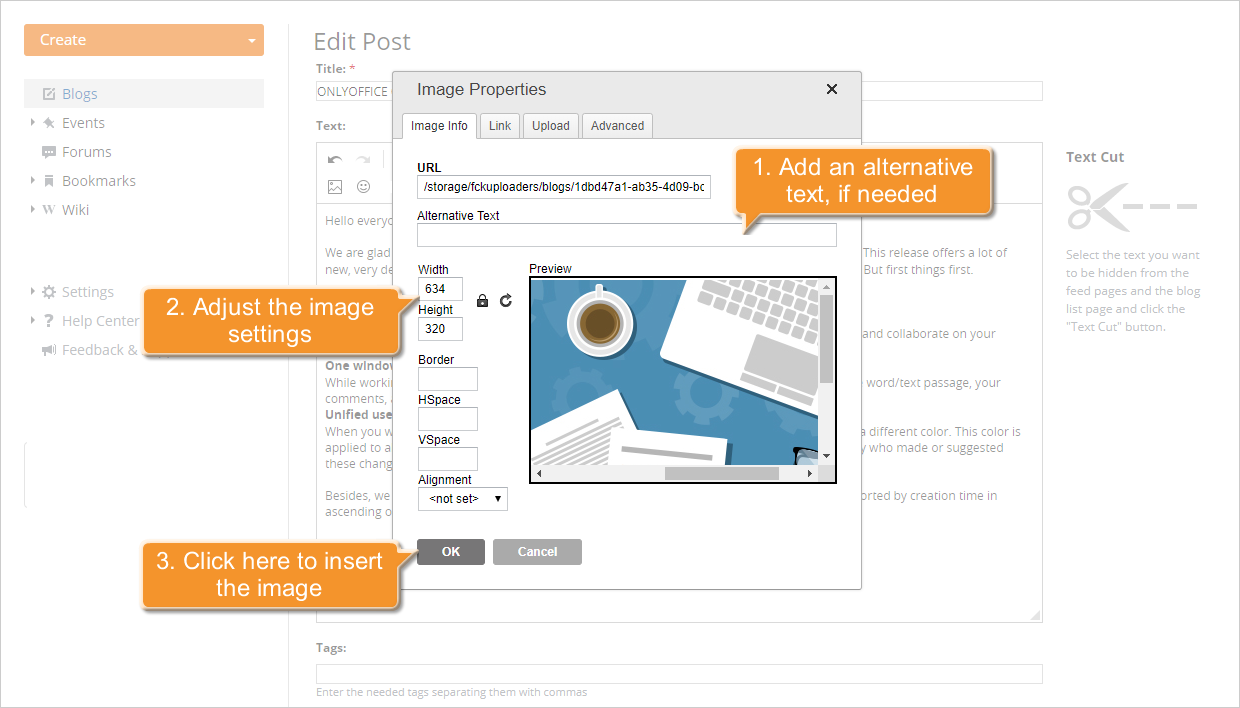Open the Alignment dropdown
The width and height of the screenshot is (1240, 708).
pyautogui.click(x=462, y=498)
